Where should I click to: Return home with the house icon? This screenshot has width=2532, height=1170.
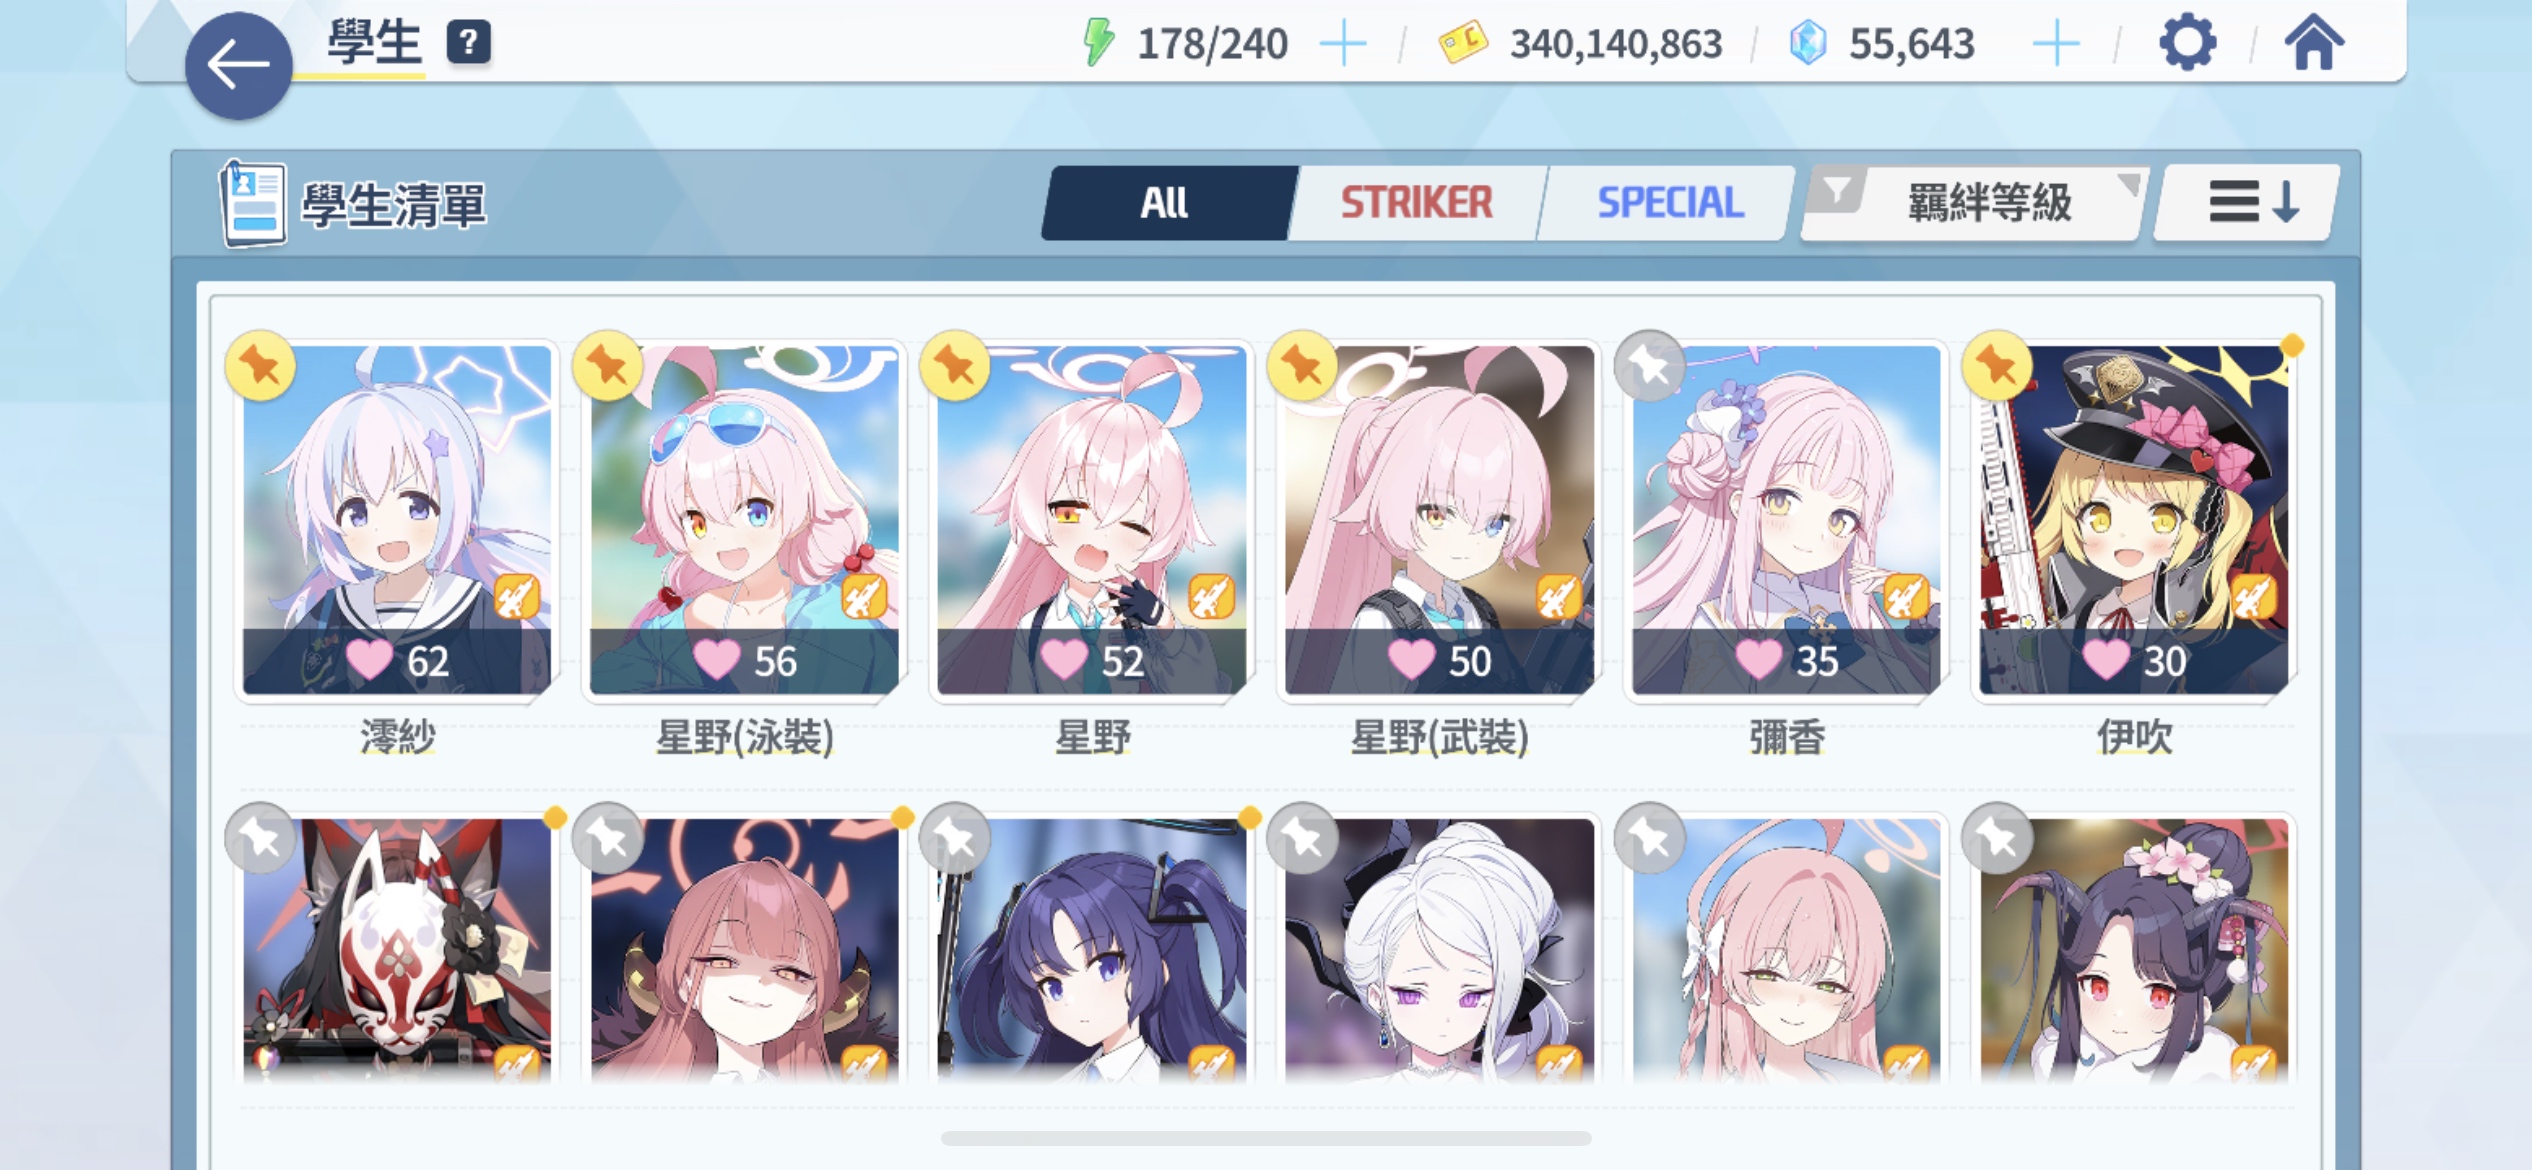(2313, 43)
